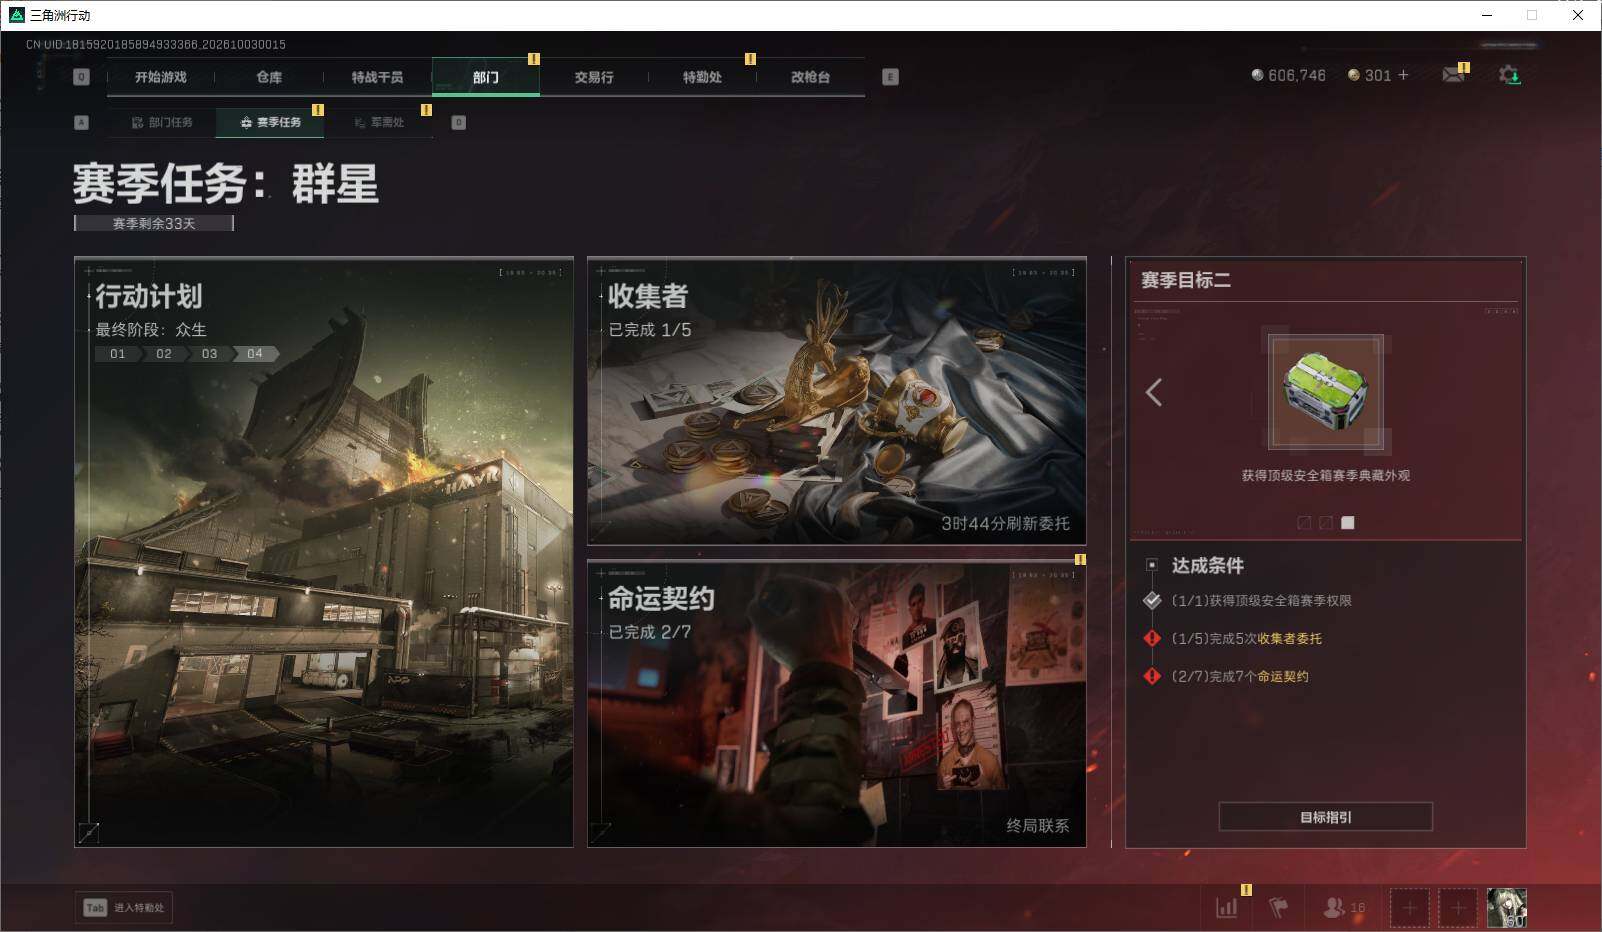1602x932 pixels.
Task: Open 开始游戏 tab
Action: coord(161,77)
